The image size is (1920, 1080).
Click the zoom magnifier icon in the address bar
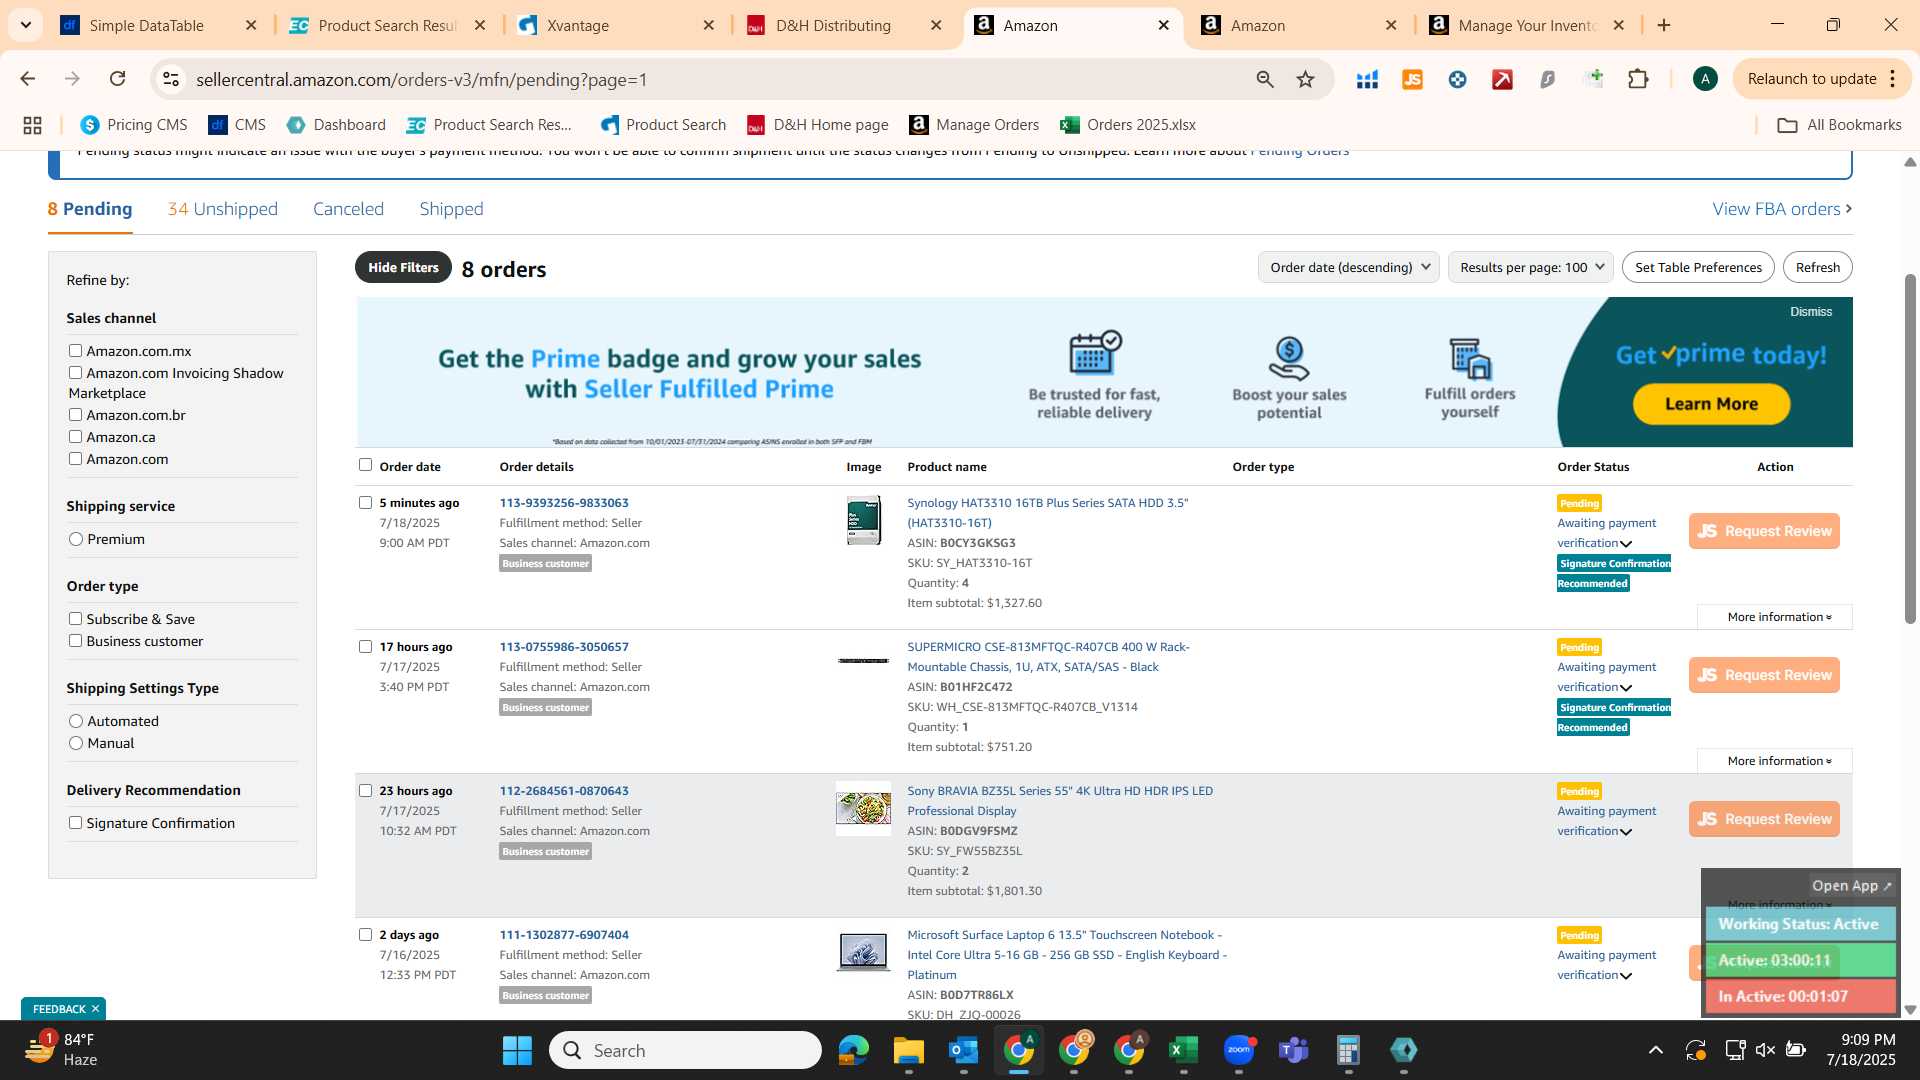pos(1265,79)
